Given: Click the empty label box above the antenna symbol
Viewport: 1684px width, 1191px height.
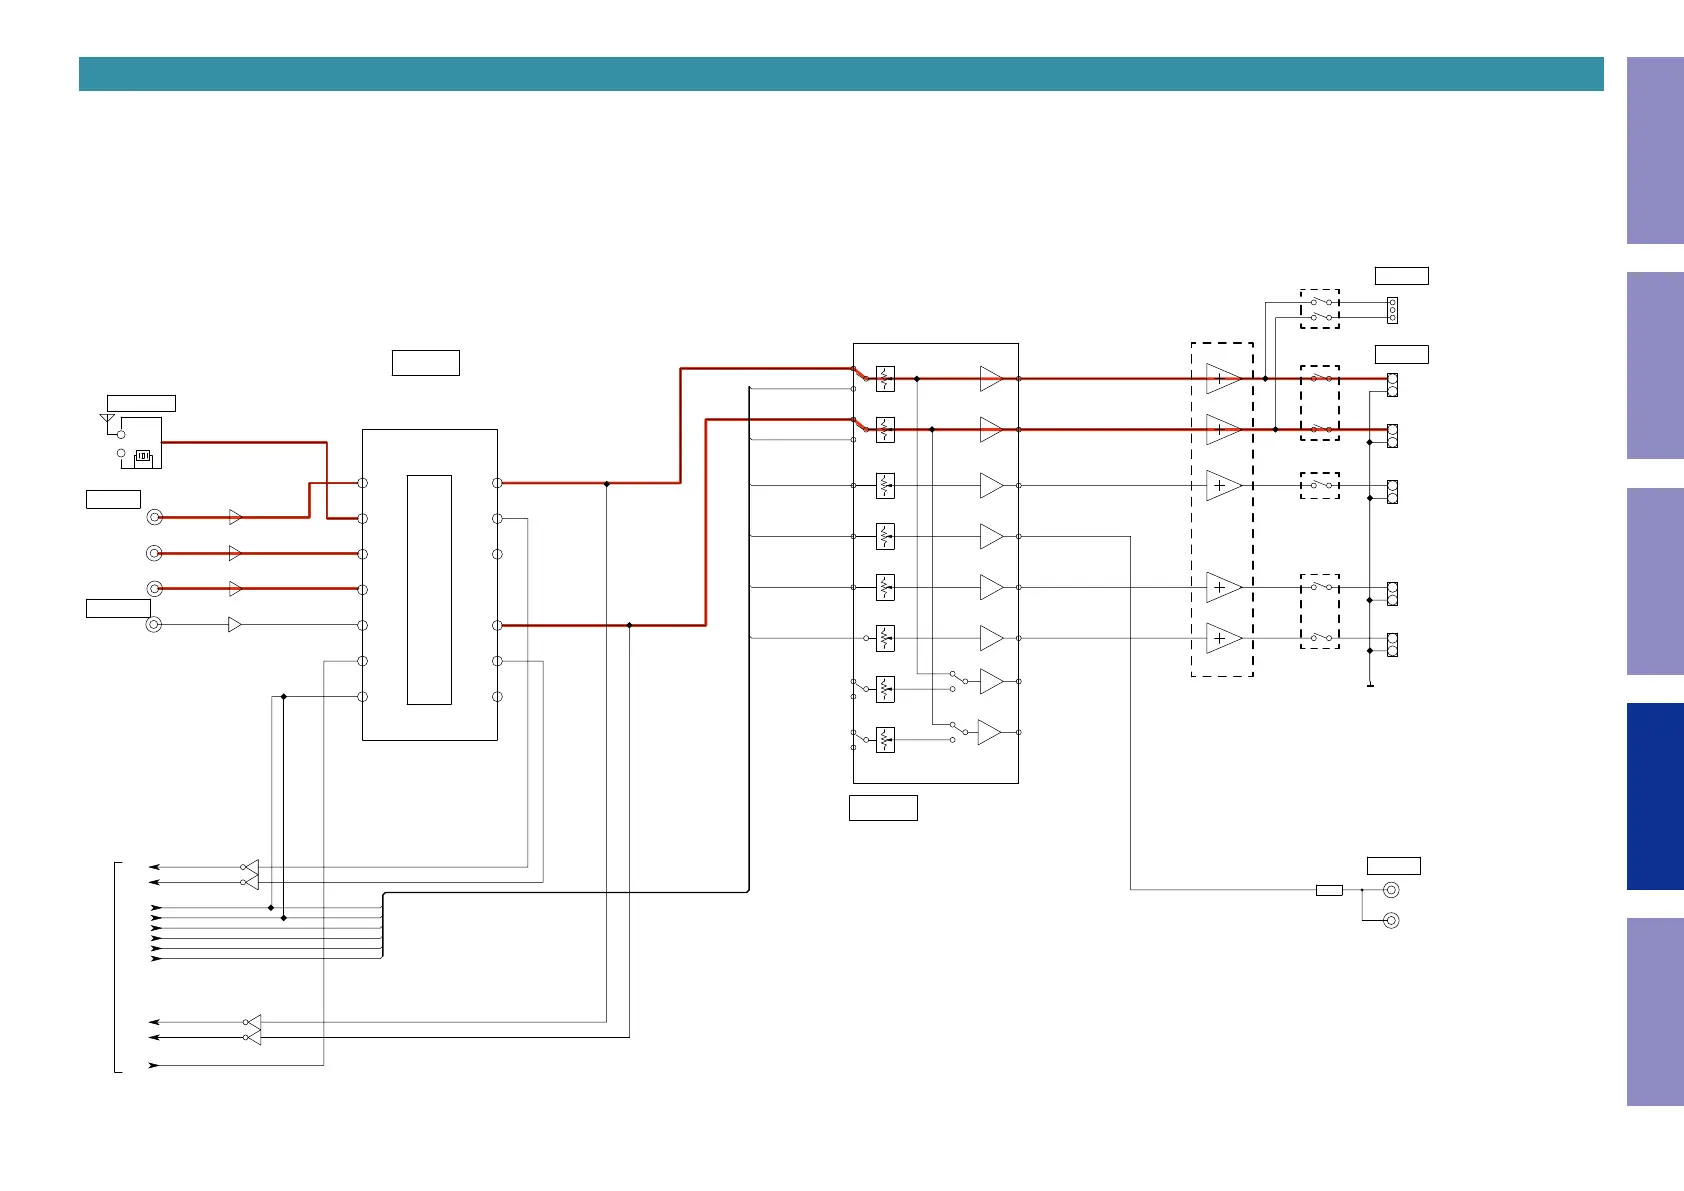Looking at the screenshot, I should [x=141, y=403].
